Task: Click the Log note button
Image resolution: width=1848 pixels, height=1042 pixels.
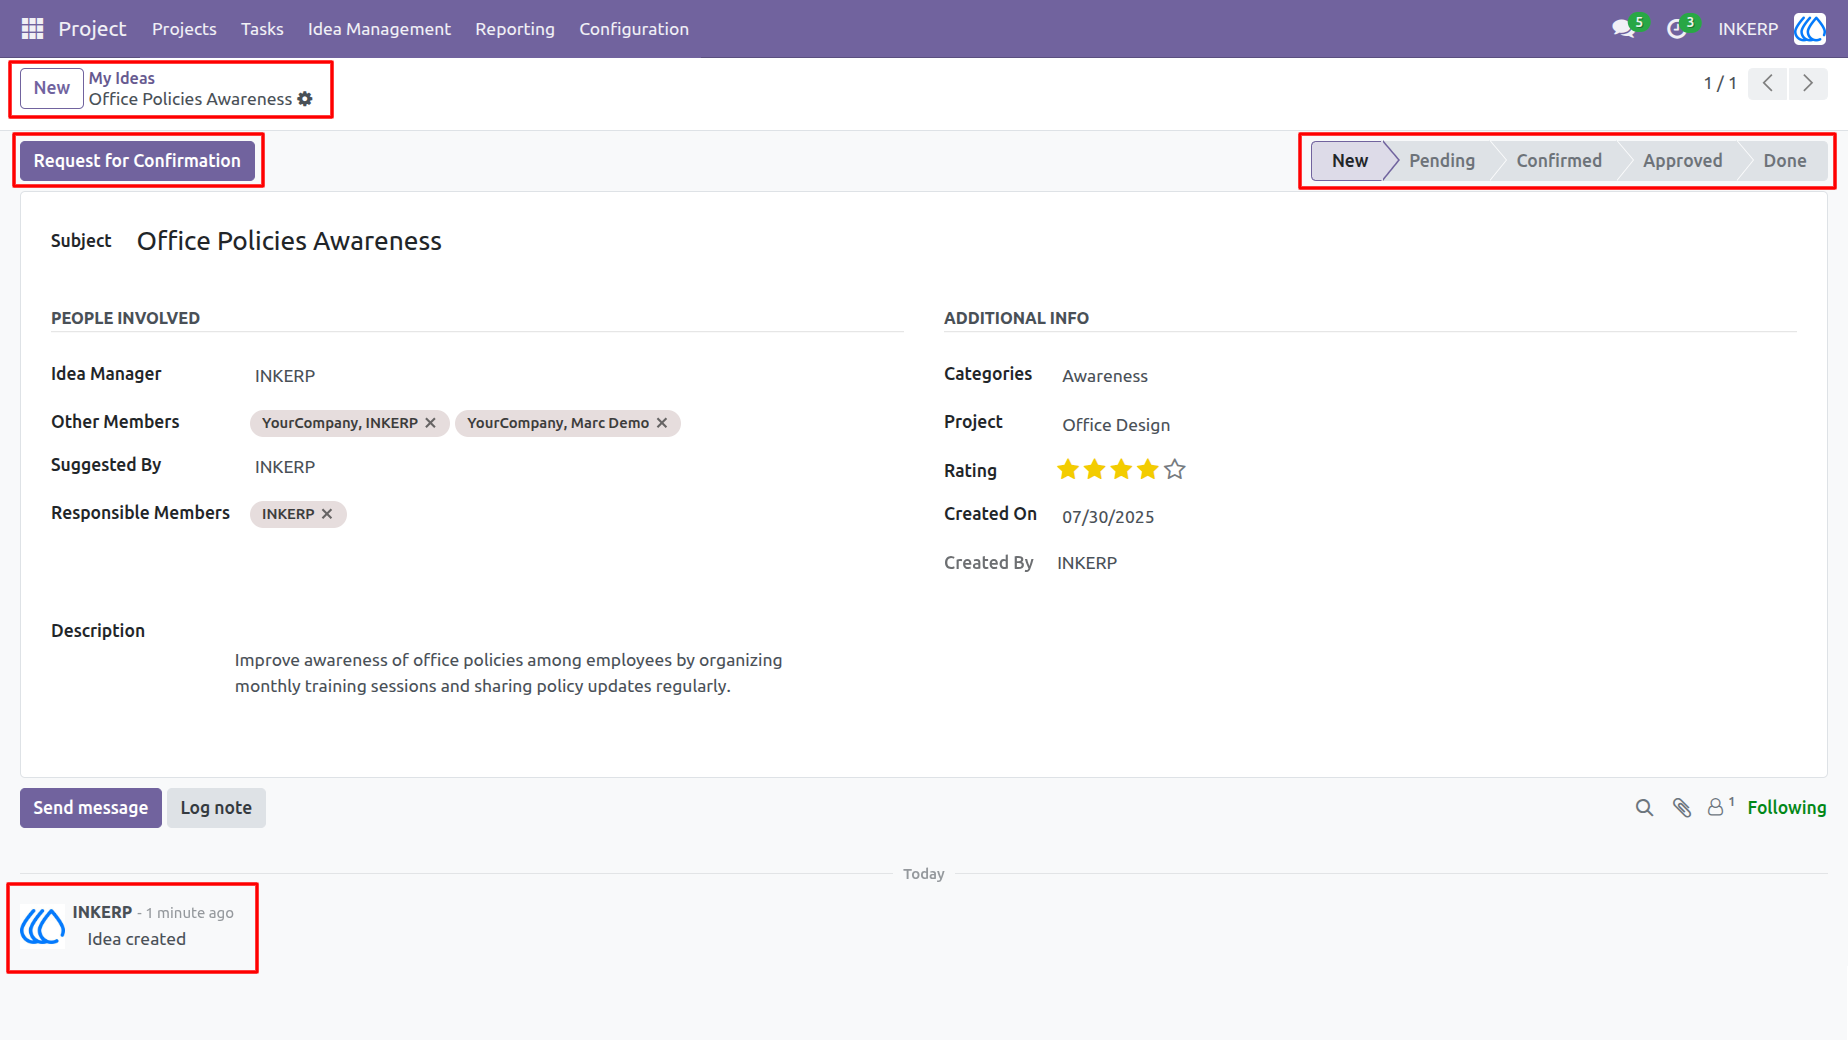Action: pos(216,808)
